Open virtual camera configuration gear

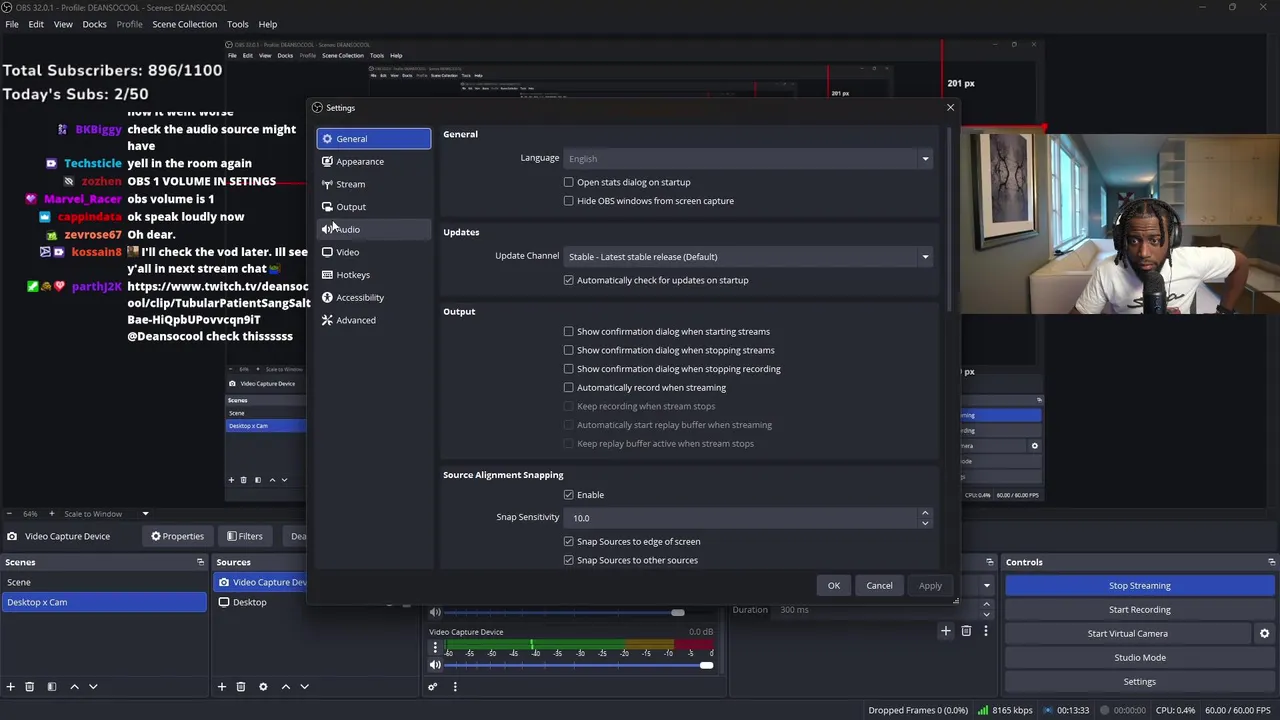click(1264, 634)
